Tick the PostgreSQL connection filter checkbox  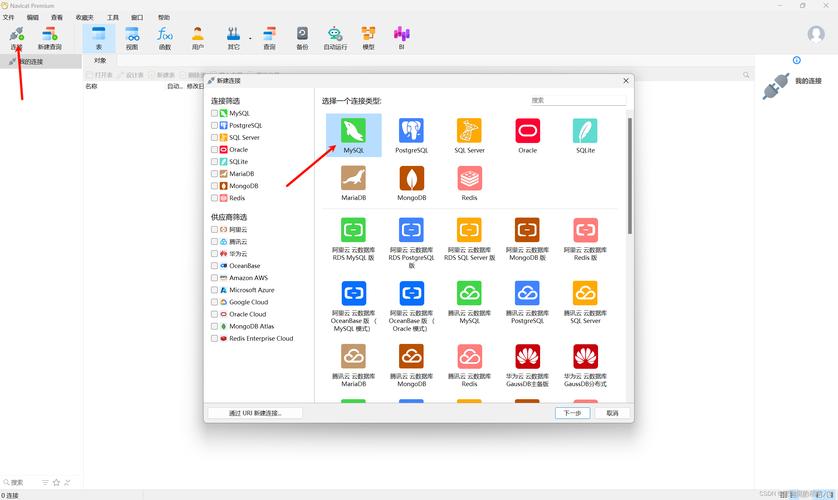click(x=214, y=126)
